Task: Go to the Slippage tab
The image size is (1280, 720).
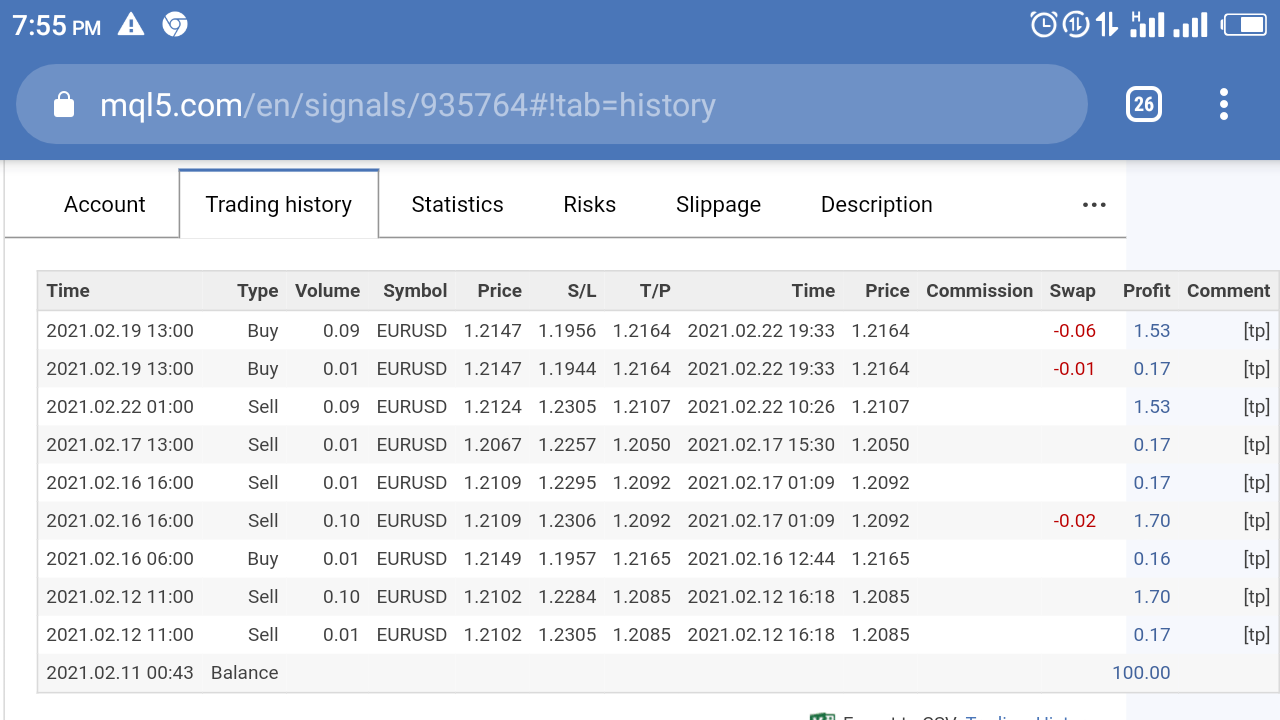Action: (718, 205)
